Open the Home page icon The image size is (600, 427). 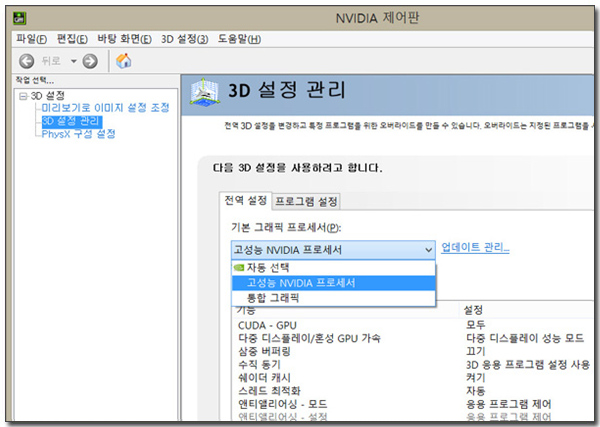124,61
